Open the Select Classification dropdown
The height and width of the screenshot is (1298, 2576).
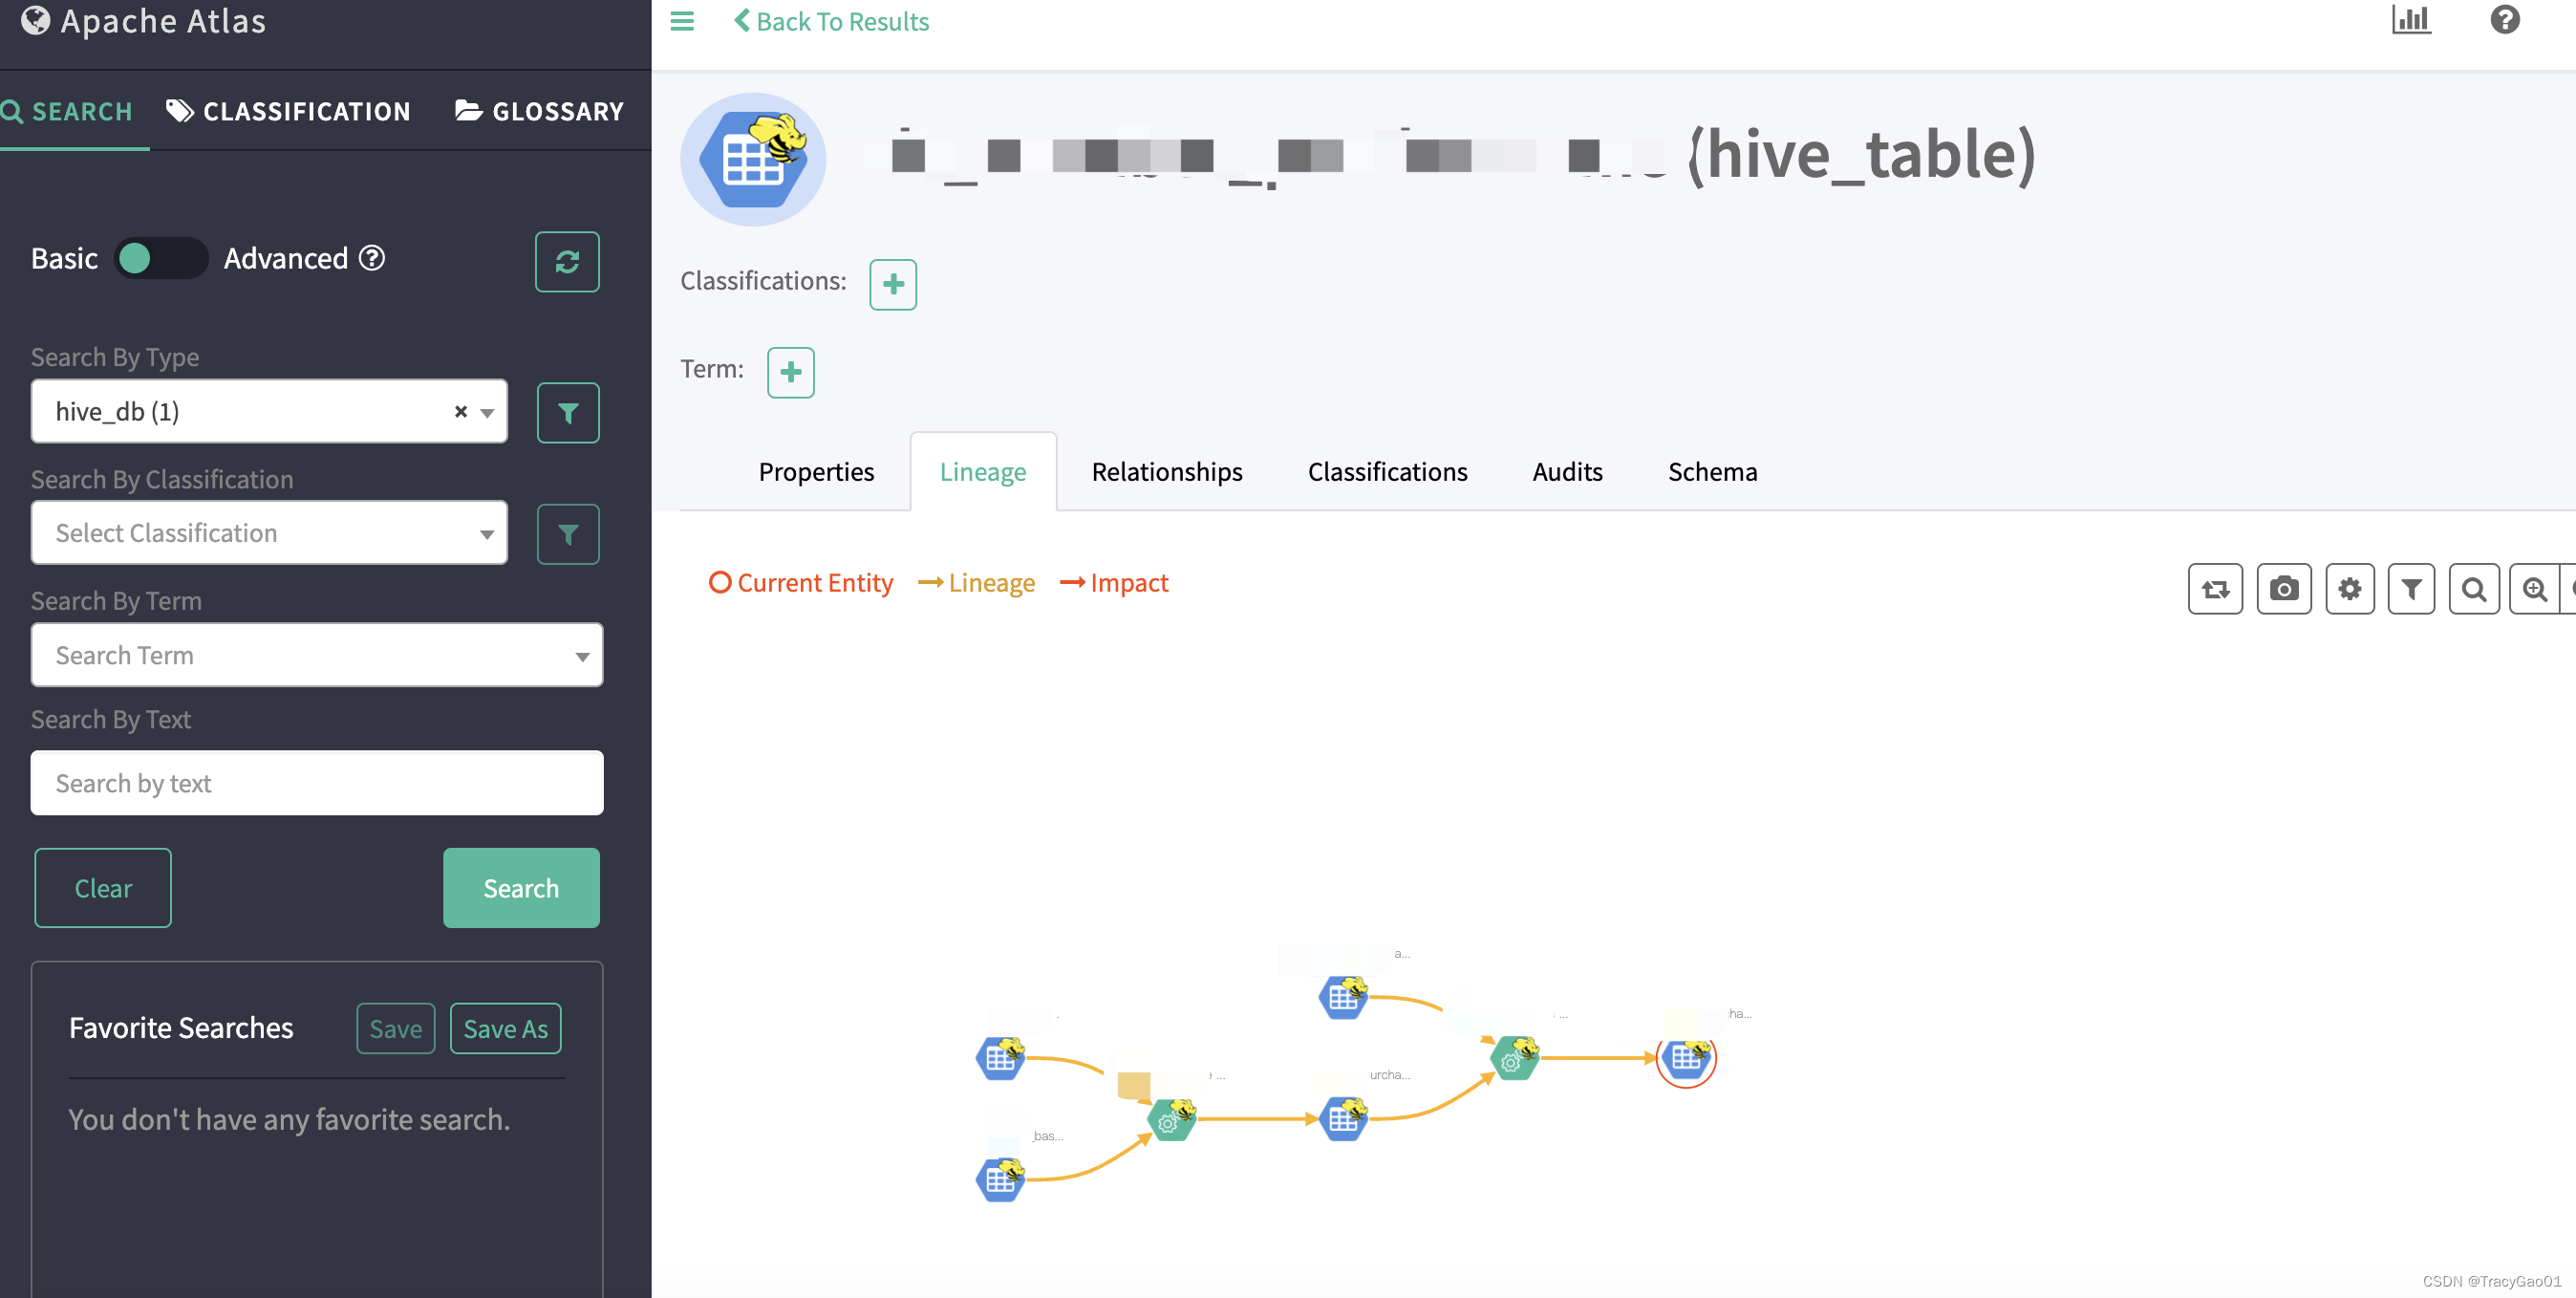pos(269,533)
